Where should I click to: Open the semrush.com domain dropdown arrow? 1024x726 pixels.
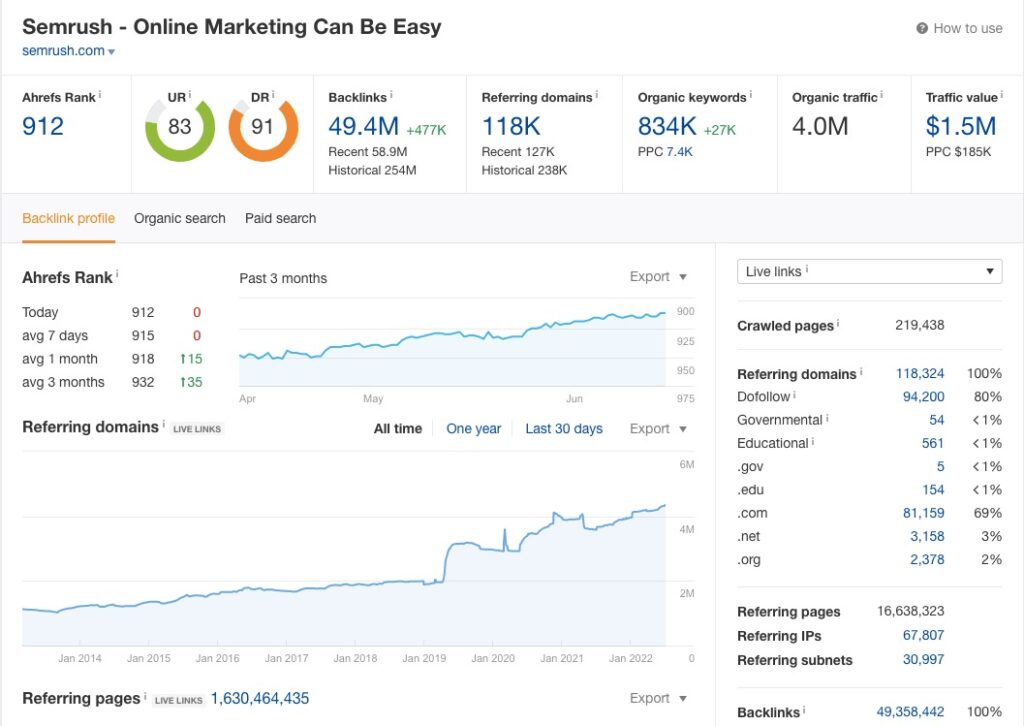tap(112, 52)
